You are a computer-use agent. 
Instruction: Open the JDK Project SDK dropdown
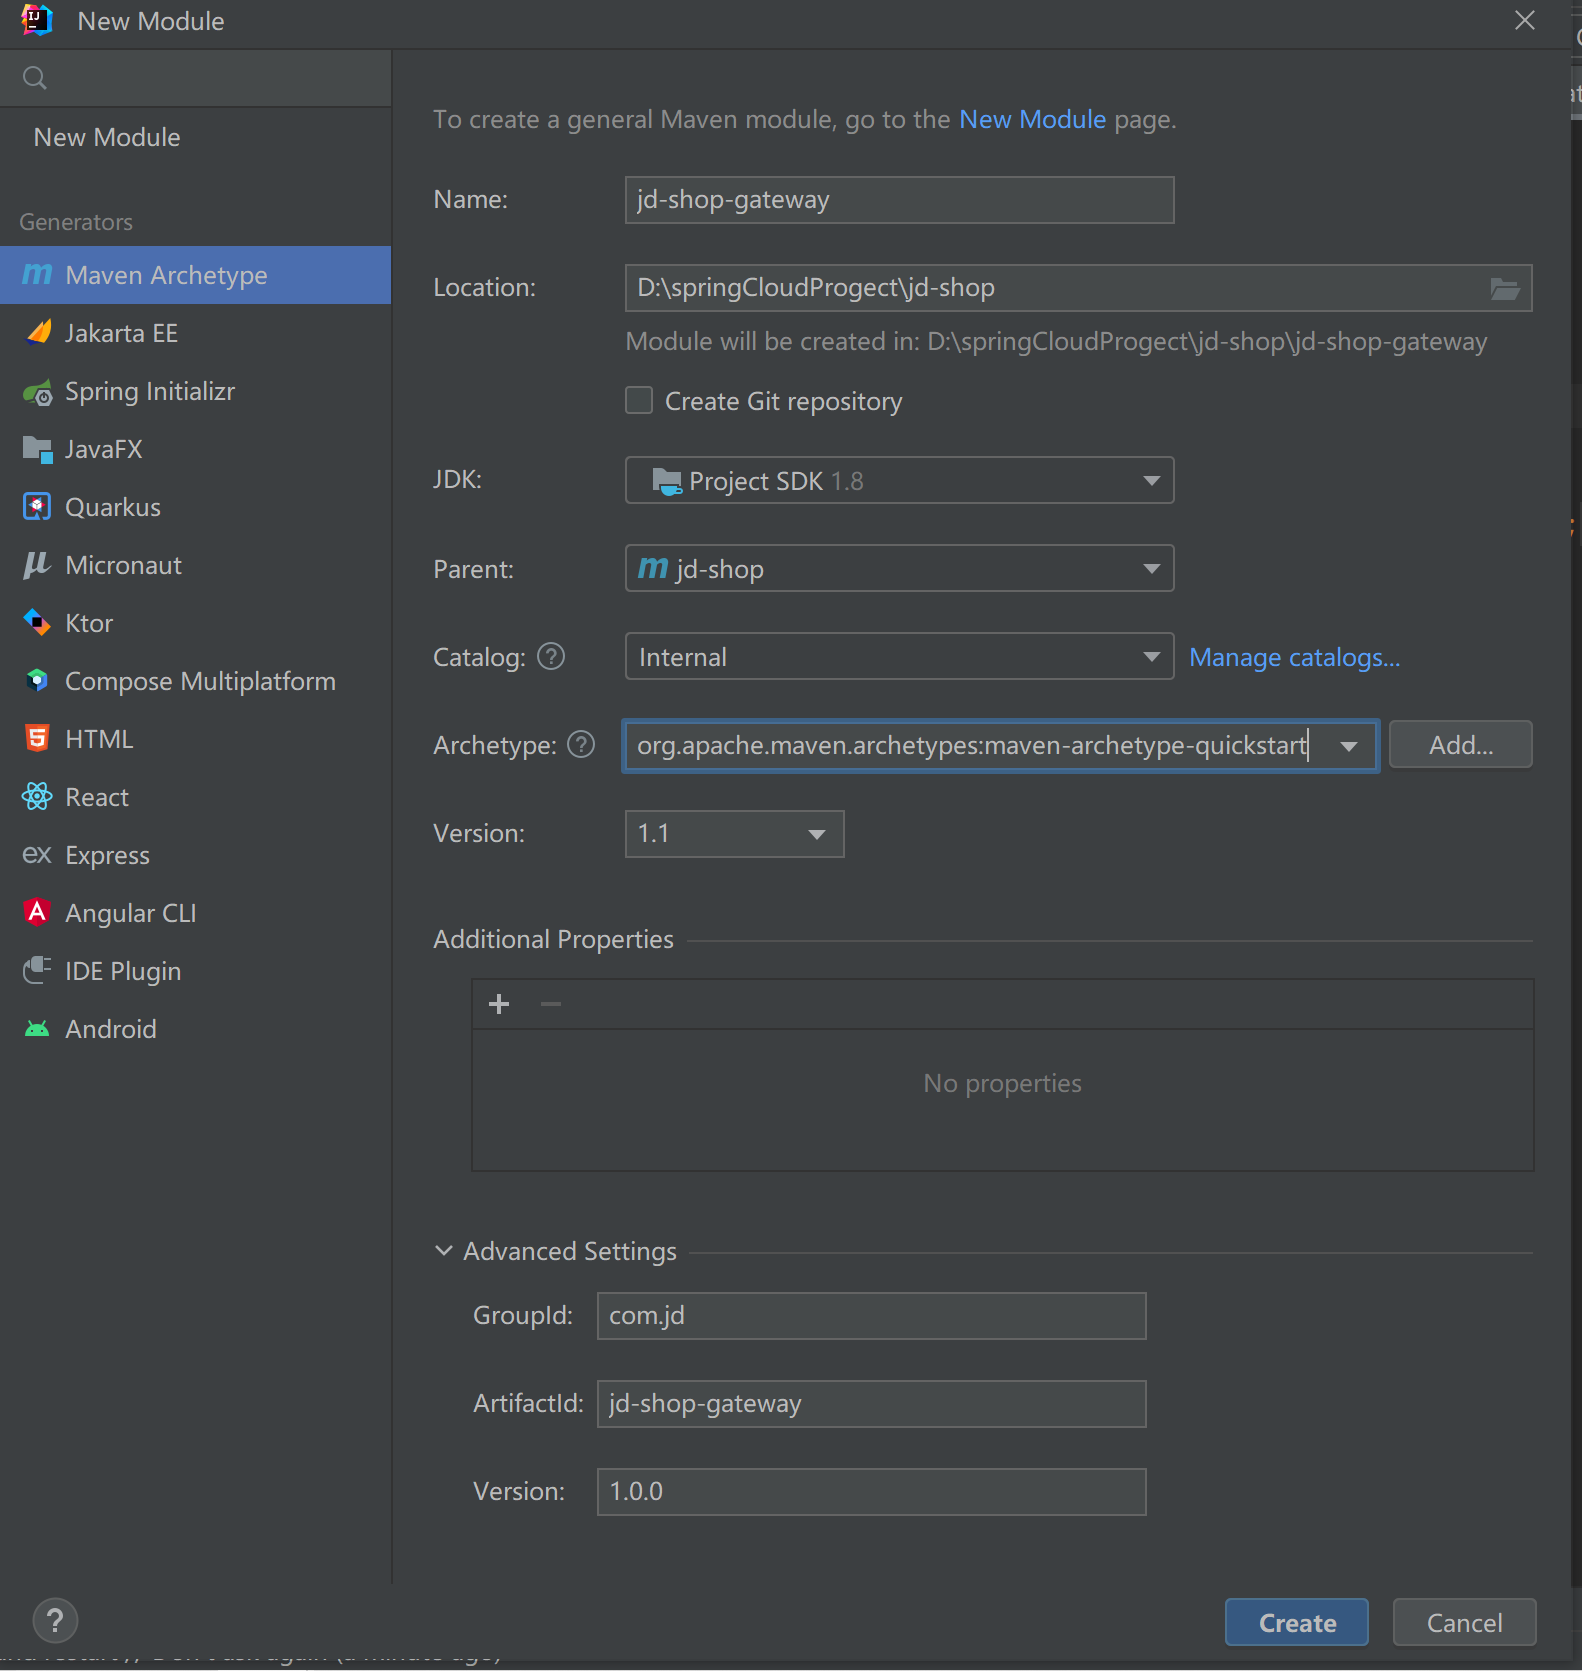pos(899,480)
